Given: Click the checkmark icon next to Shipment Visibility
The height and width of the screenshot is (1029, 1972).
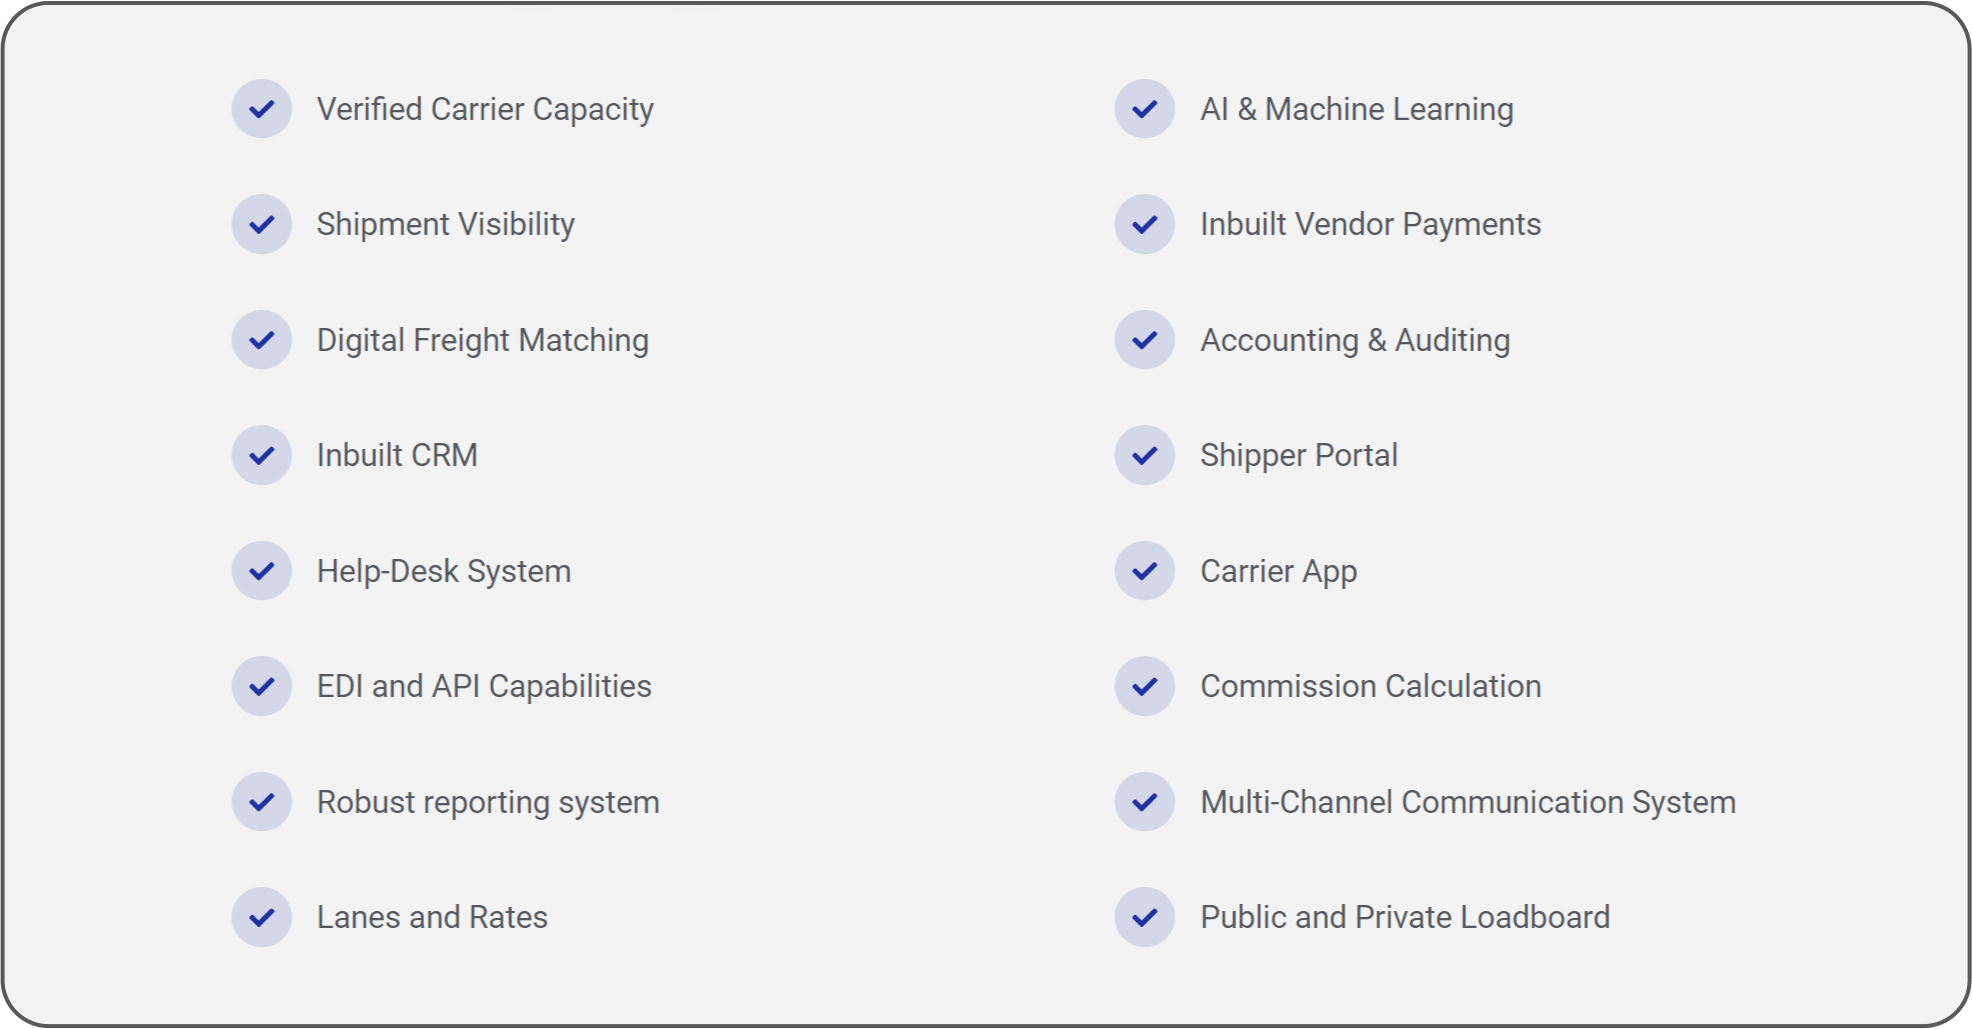Looking at the screenshot, I should pyautogui.click(x=262, y=224).
